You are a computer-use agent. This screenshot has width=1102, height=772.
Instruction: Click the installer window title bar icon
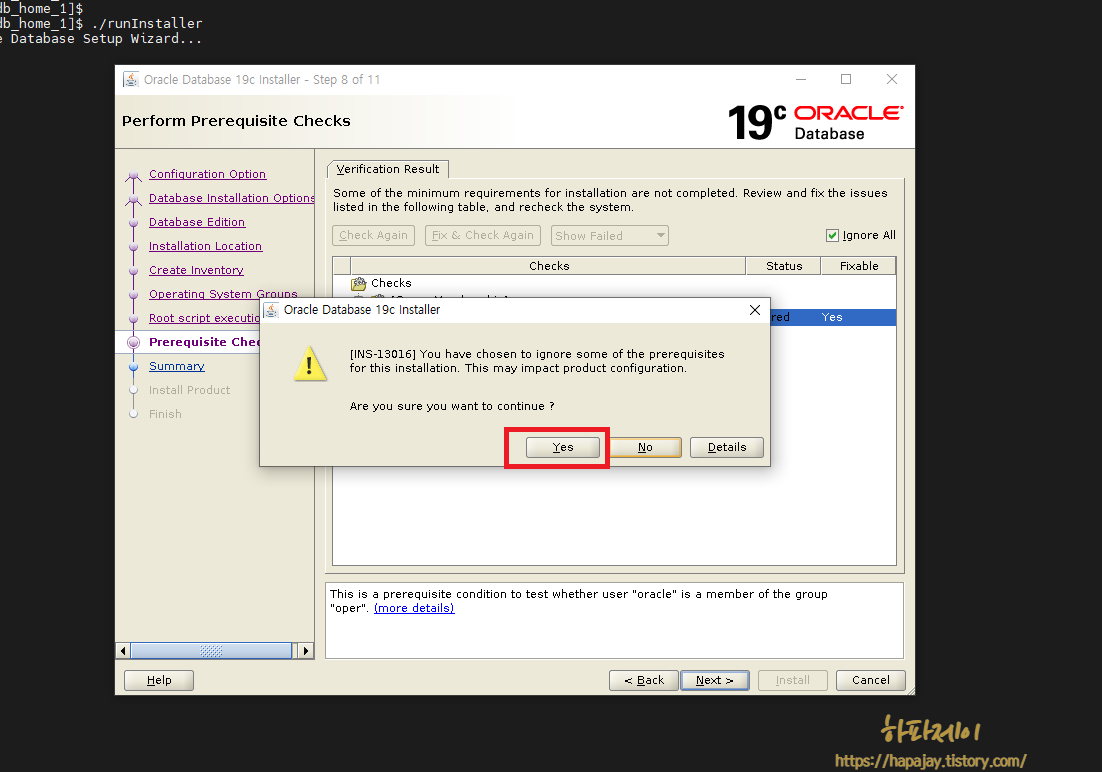point(131,79)
